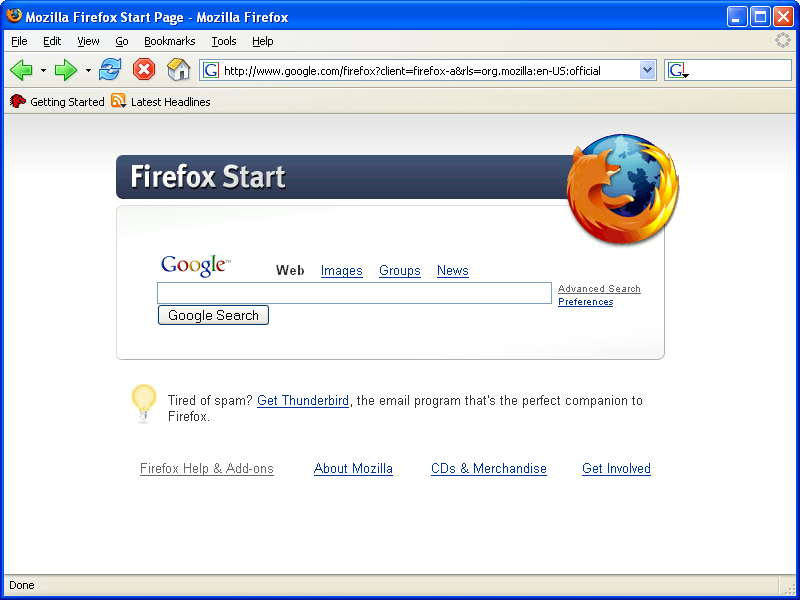Open the address bar URL dropdown
The width and height of the screenshot is (800, 600).
(648, 70)
